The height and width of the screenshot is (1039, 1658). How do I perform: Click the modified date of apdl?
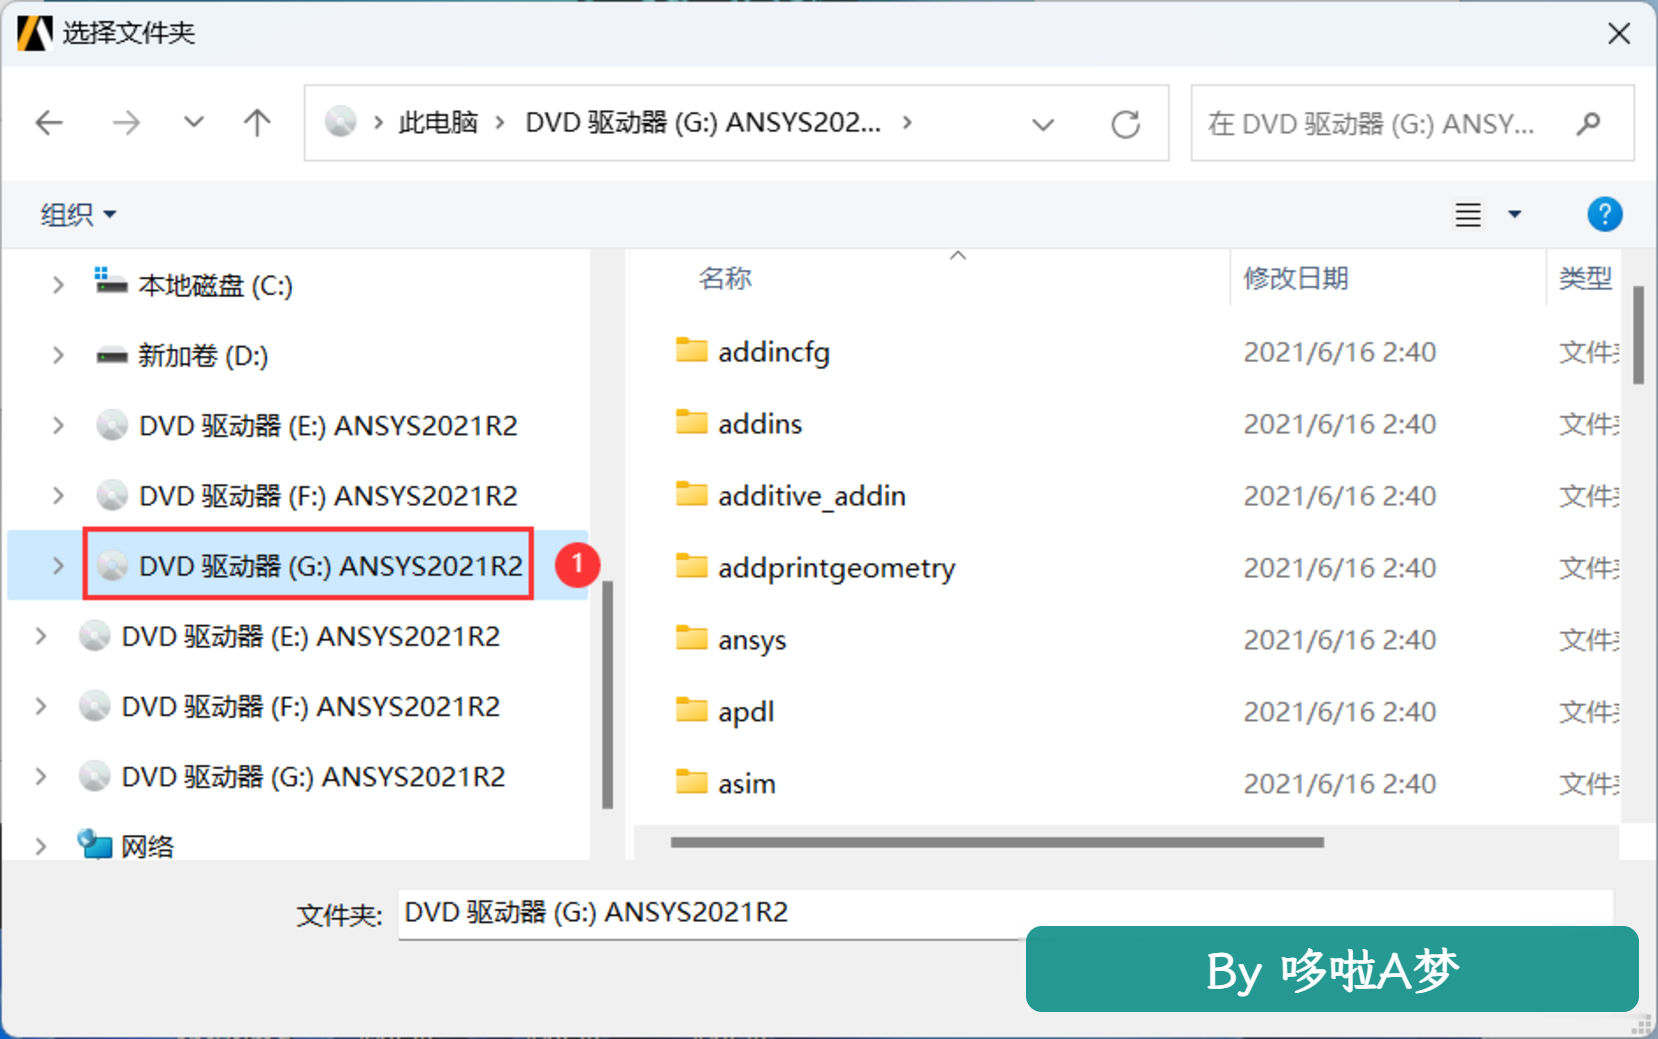click(1339, 712)
